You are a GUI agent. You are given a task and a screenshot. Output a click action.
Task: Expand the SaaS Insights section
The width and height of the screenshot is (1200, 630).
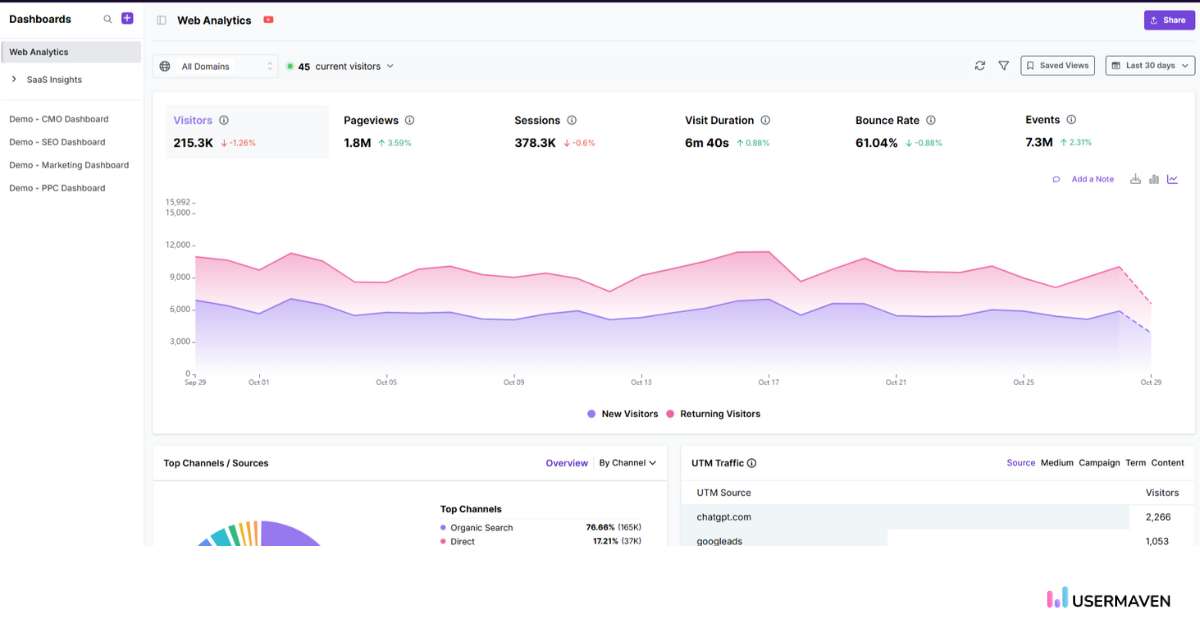point(55,78)
